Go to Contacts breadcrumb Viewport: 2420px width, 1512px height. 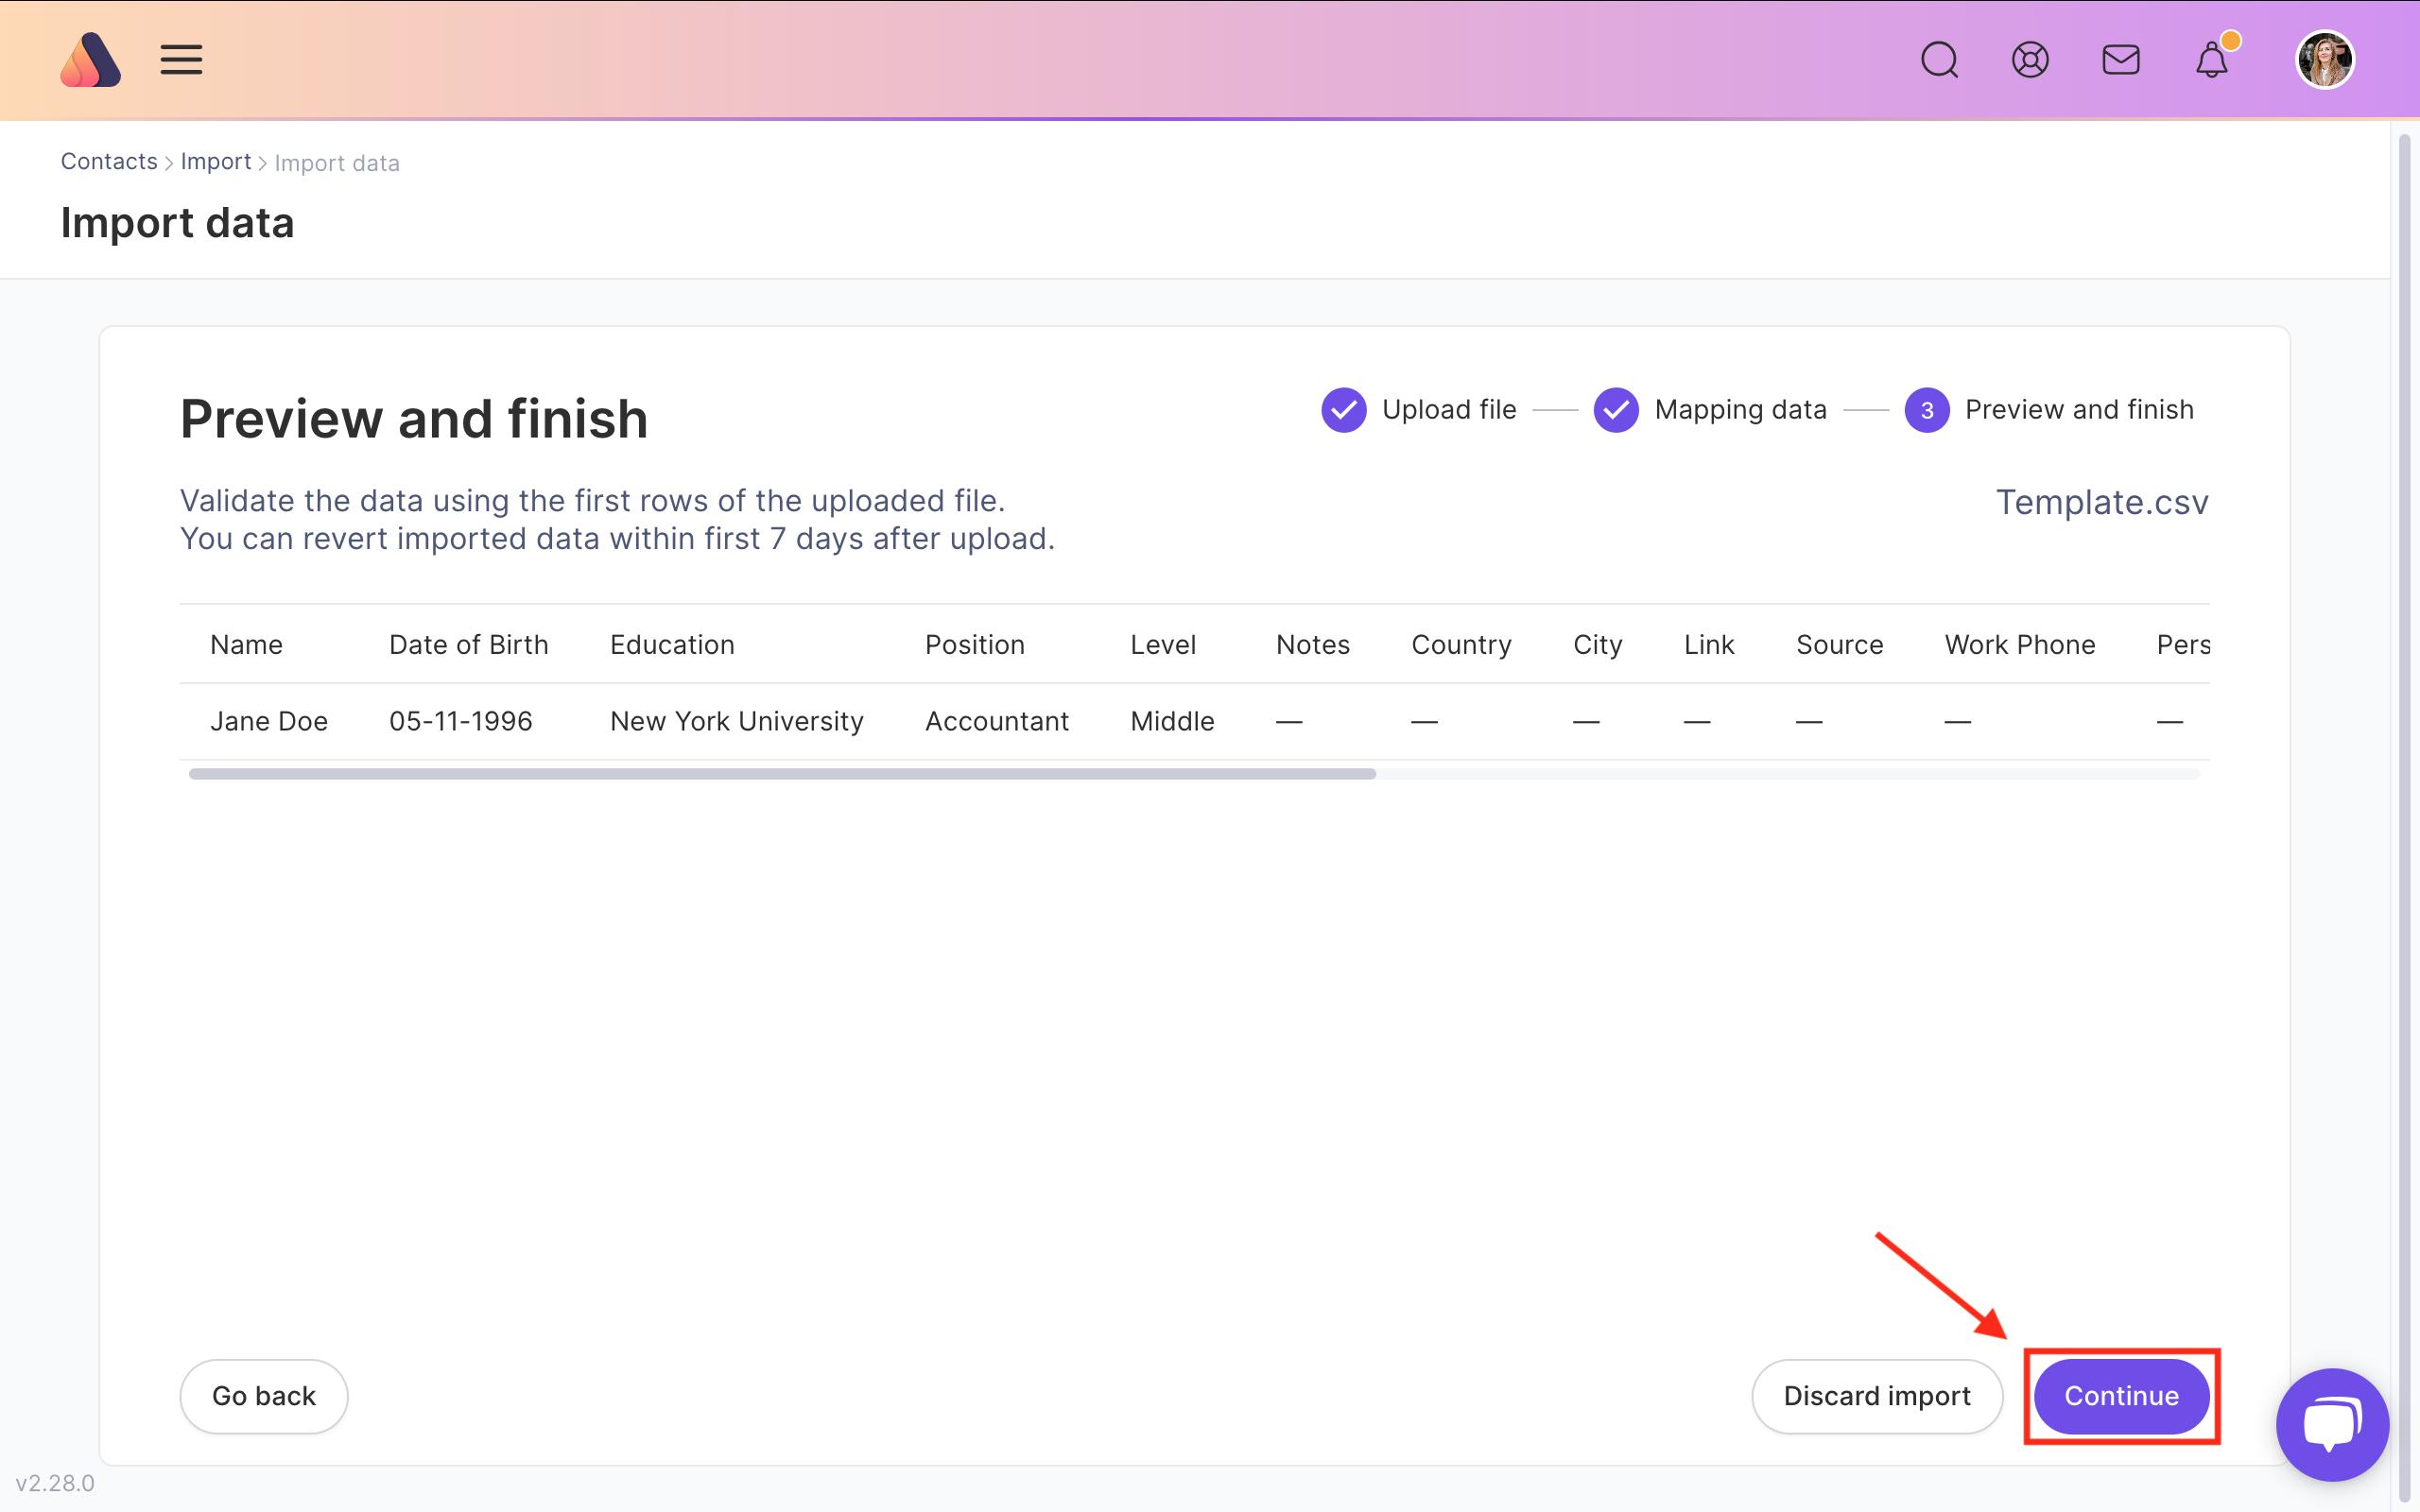click(x=109, y=162)
